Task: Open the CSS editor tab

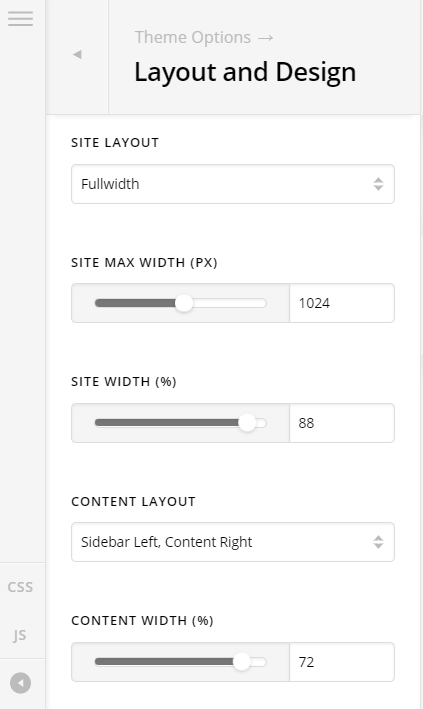Action: (x=20, y=587)
